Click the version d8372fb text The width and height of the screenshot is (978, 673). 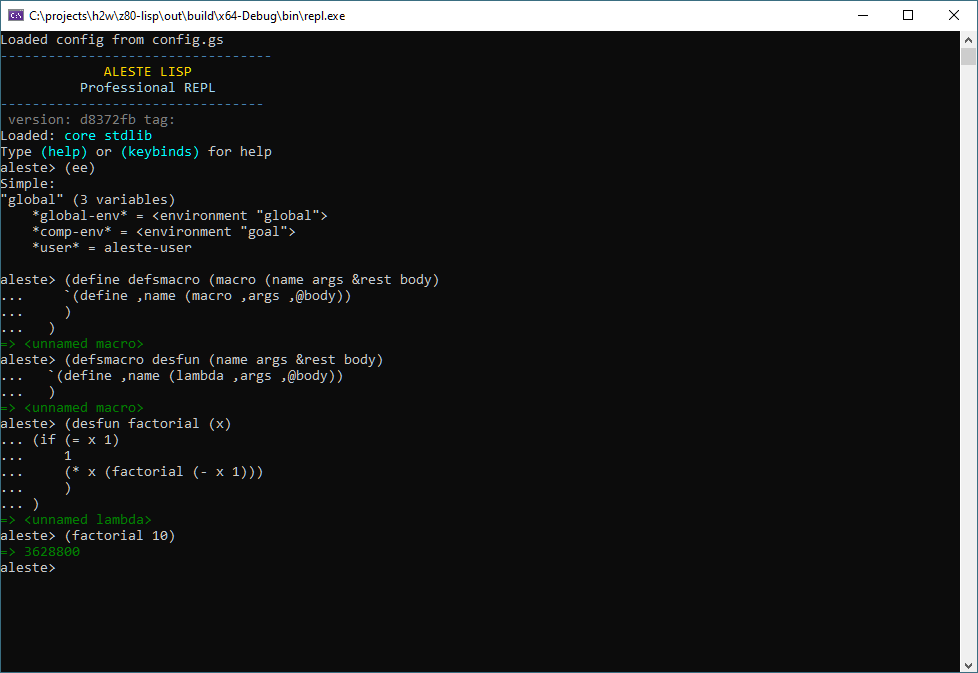(92, 120)
